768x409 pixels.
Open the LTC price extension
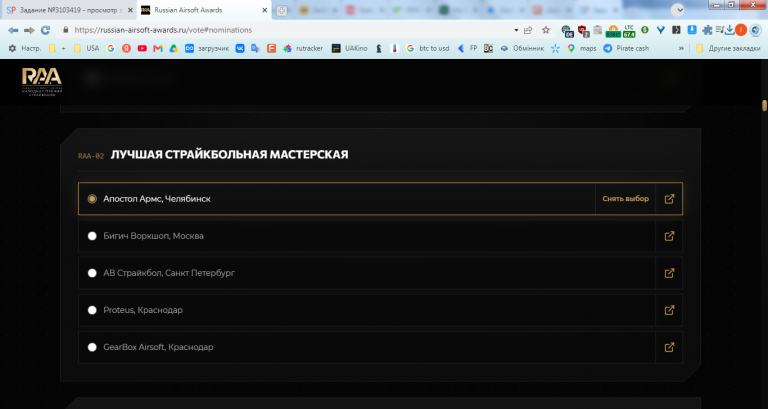click(629, 31)
